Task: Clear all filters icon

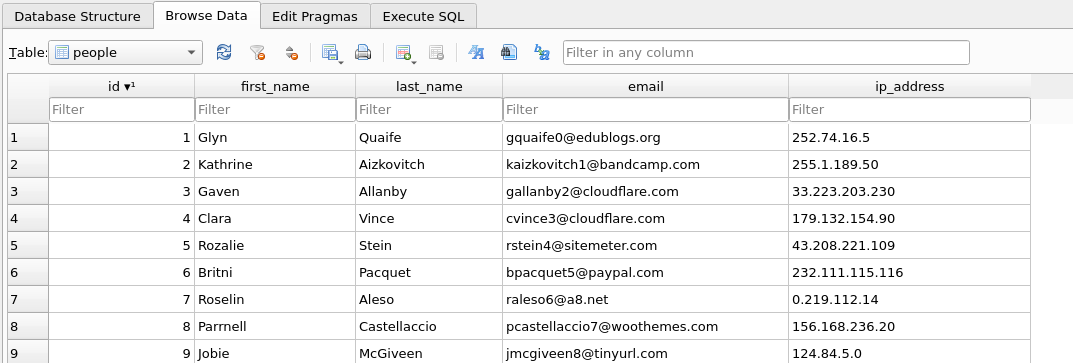Action: pos(257,53)
